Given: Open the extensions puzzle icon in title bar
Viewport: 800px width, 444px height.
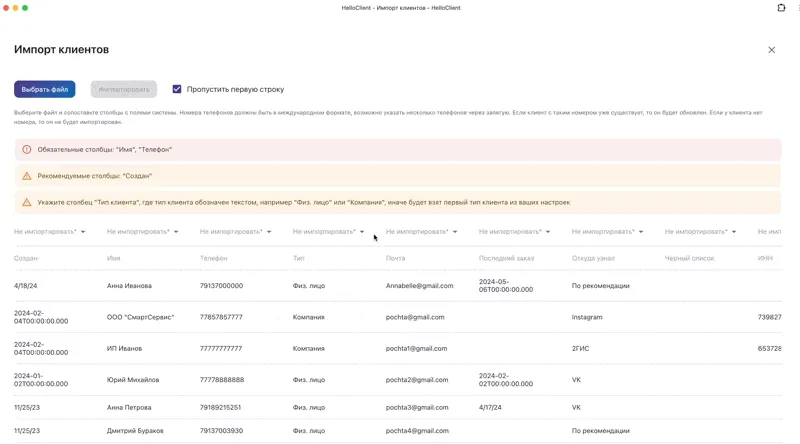Looking at the screenshot, I should (781, 8).
